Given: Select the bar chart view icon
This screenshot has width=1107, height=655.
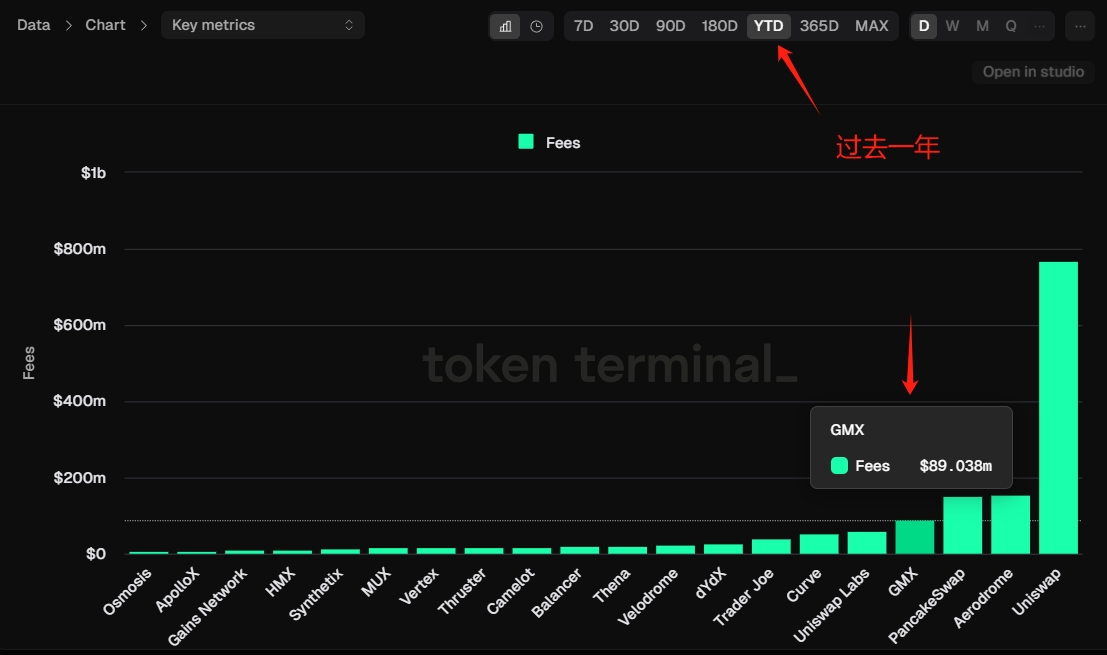Looking at the screenshot, I should 506,26.
